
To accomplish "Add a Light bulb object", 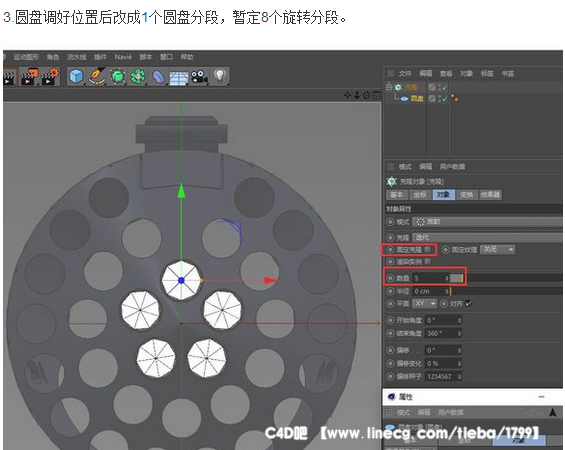I will click(x=220, y=76).
